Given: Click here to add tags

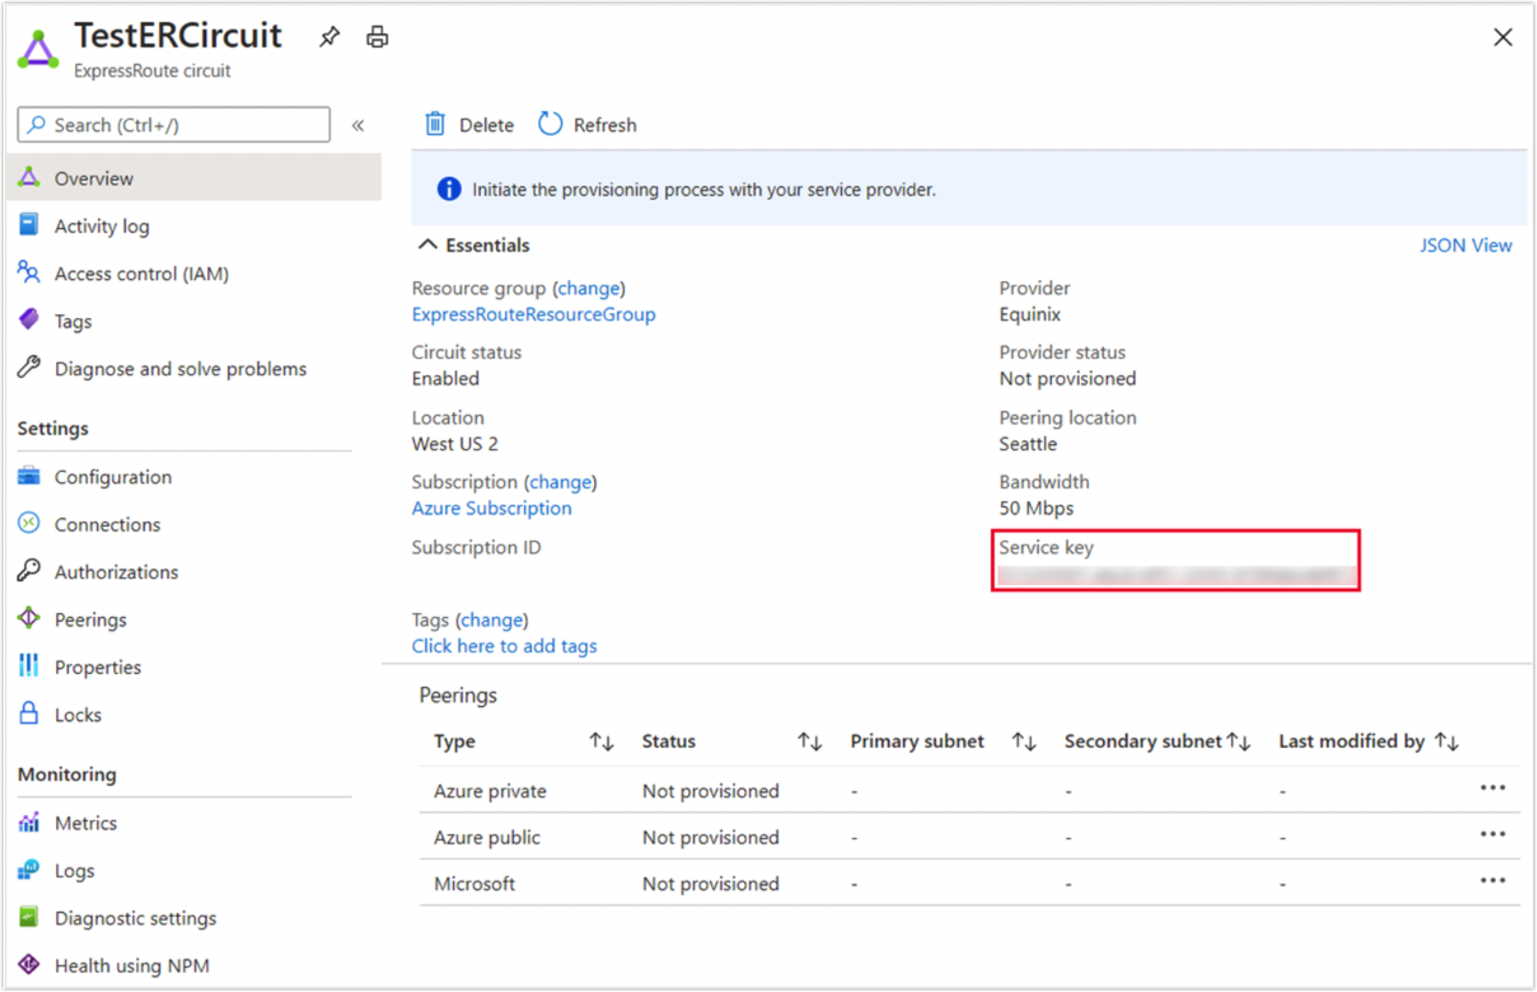Looking at the screenshot, I should pos(504,646).
